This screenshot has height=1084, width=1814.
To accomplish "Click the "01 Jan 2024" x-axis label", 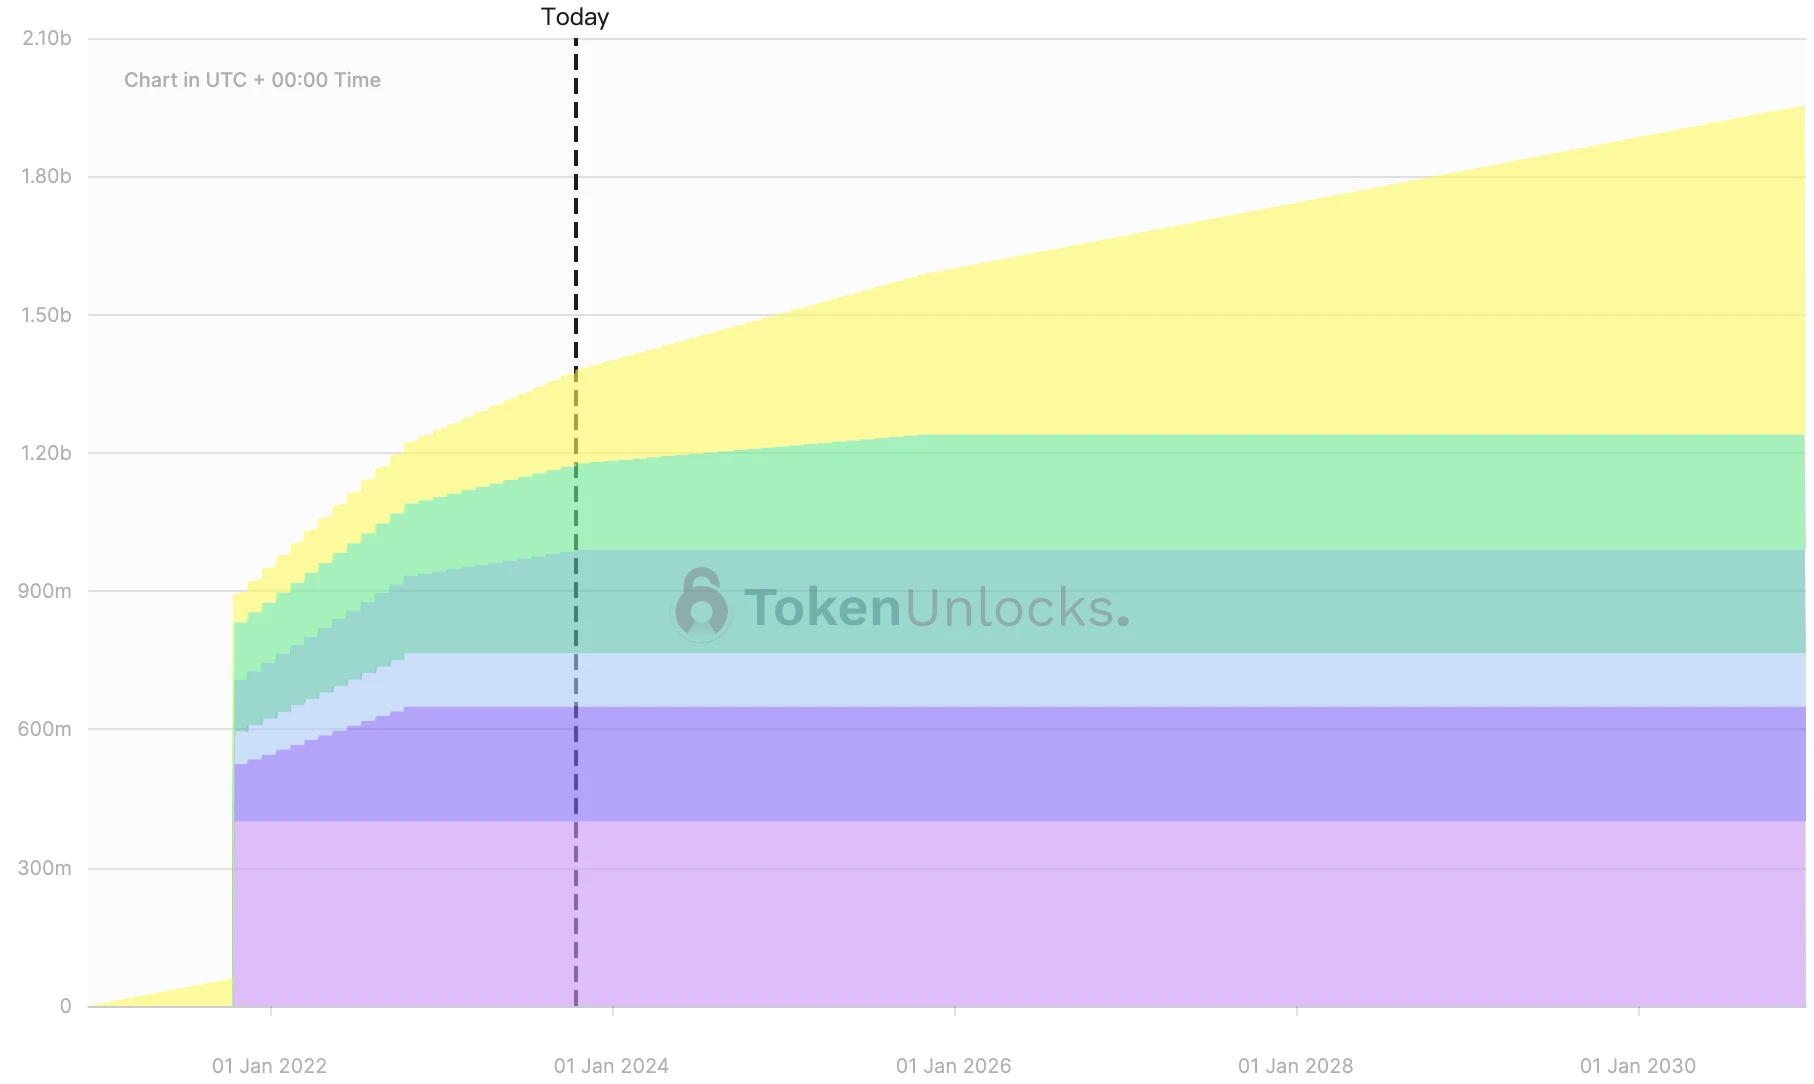I will coord(611,1066).
